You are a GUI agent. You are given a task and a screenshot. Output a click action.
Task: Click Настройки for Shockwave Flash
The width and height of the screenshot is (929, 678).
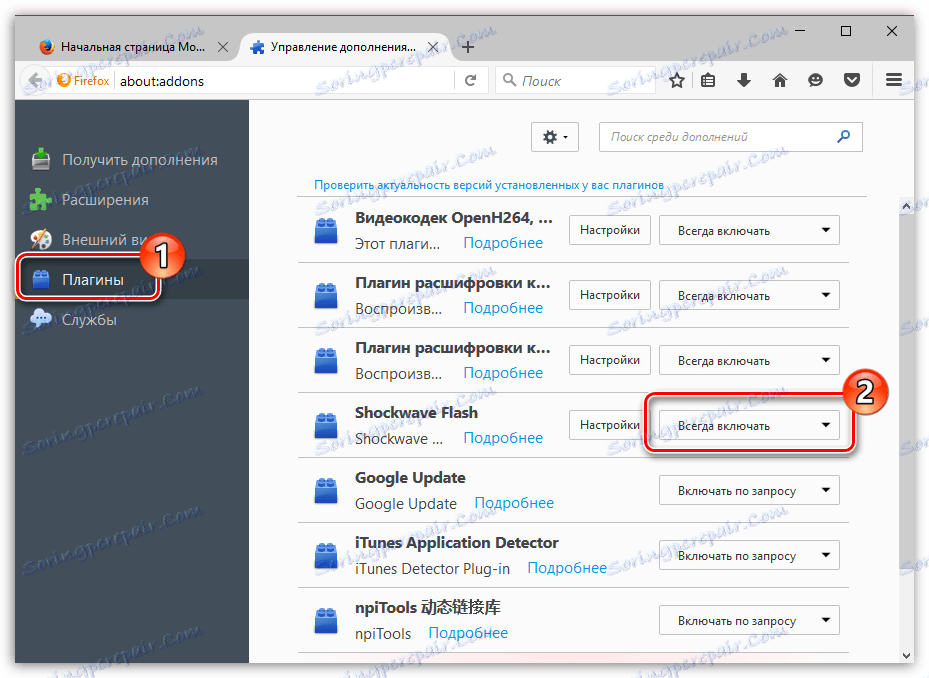coord(610,425)
